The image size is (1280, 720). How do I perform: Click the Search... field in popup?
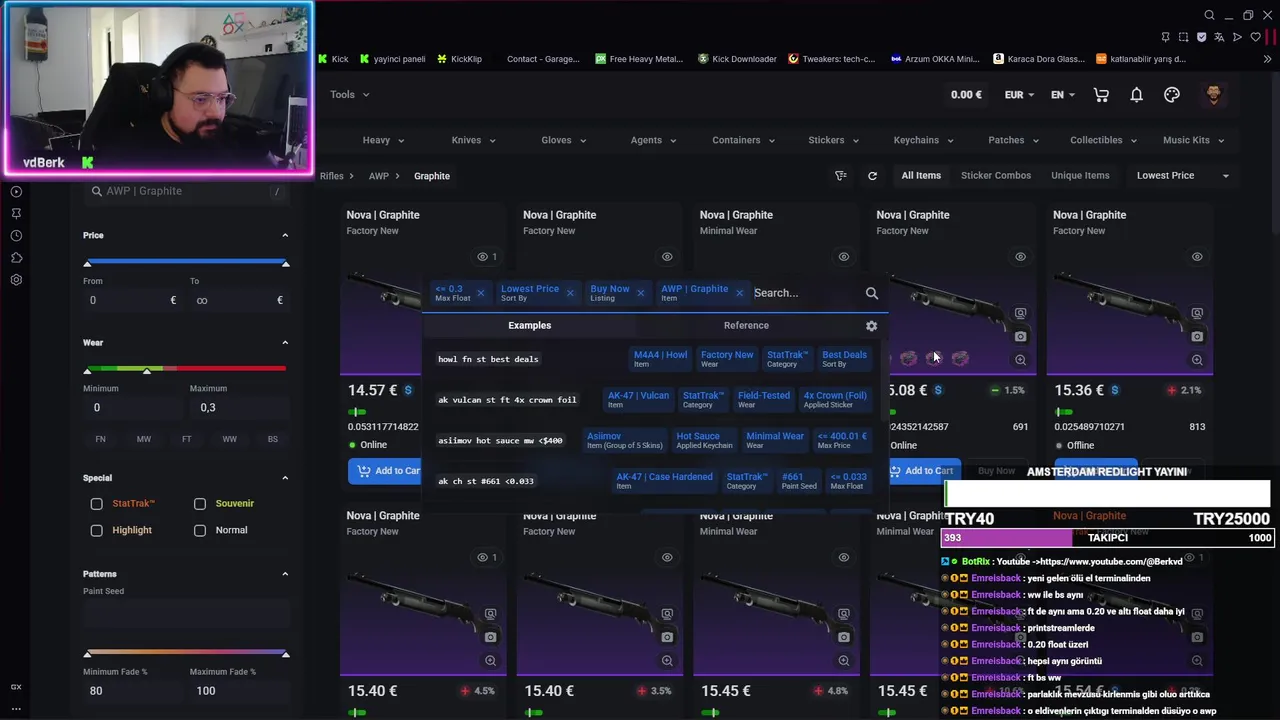tap(806, 293)
